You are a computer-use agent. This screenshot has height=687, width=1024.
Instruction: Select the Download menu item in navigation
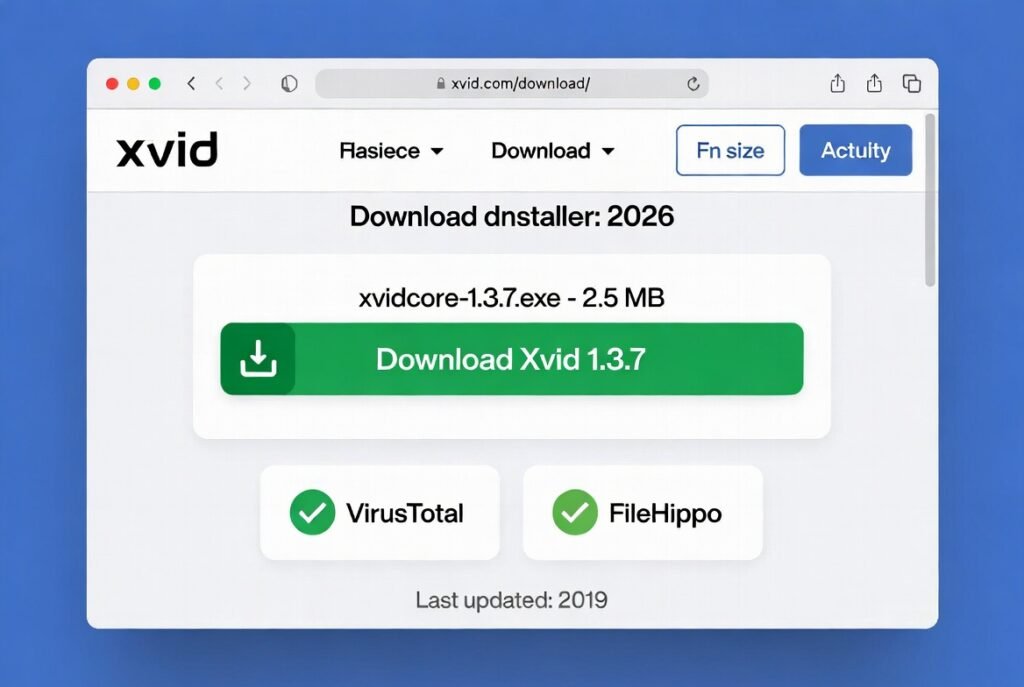pos(540,151)
